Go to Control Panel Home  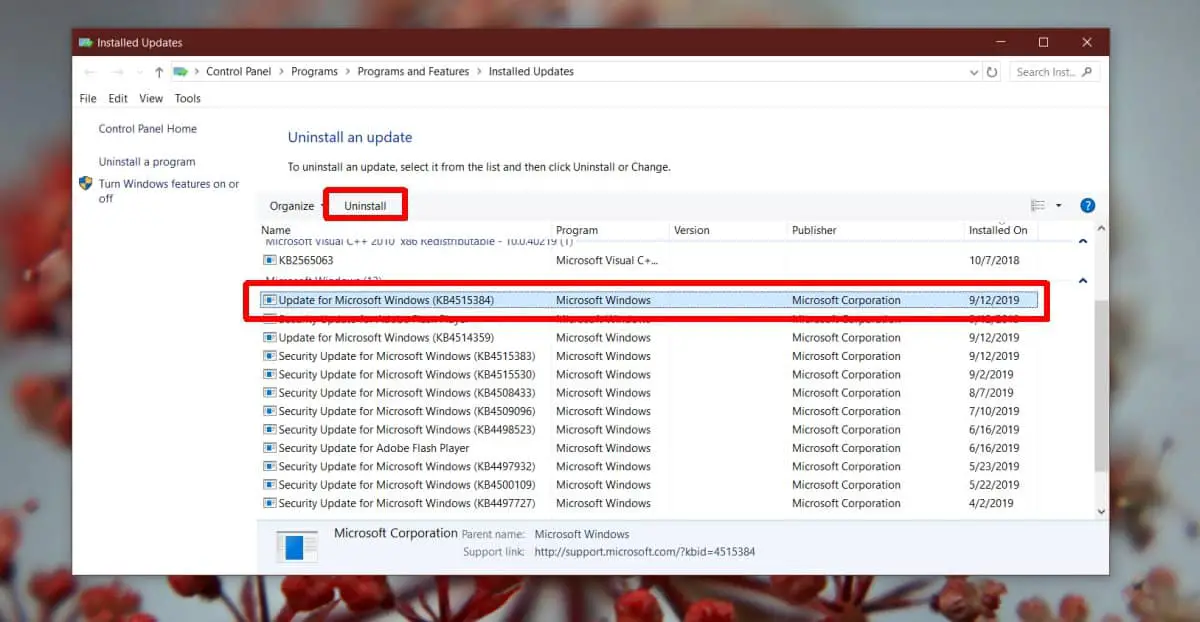click(148, 129)
